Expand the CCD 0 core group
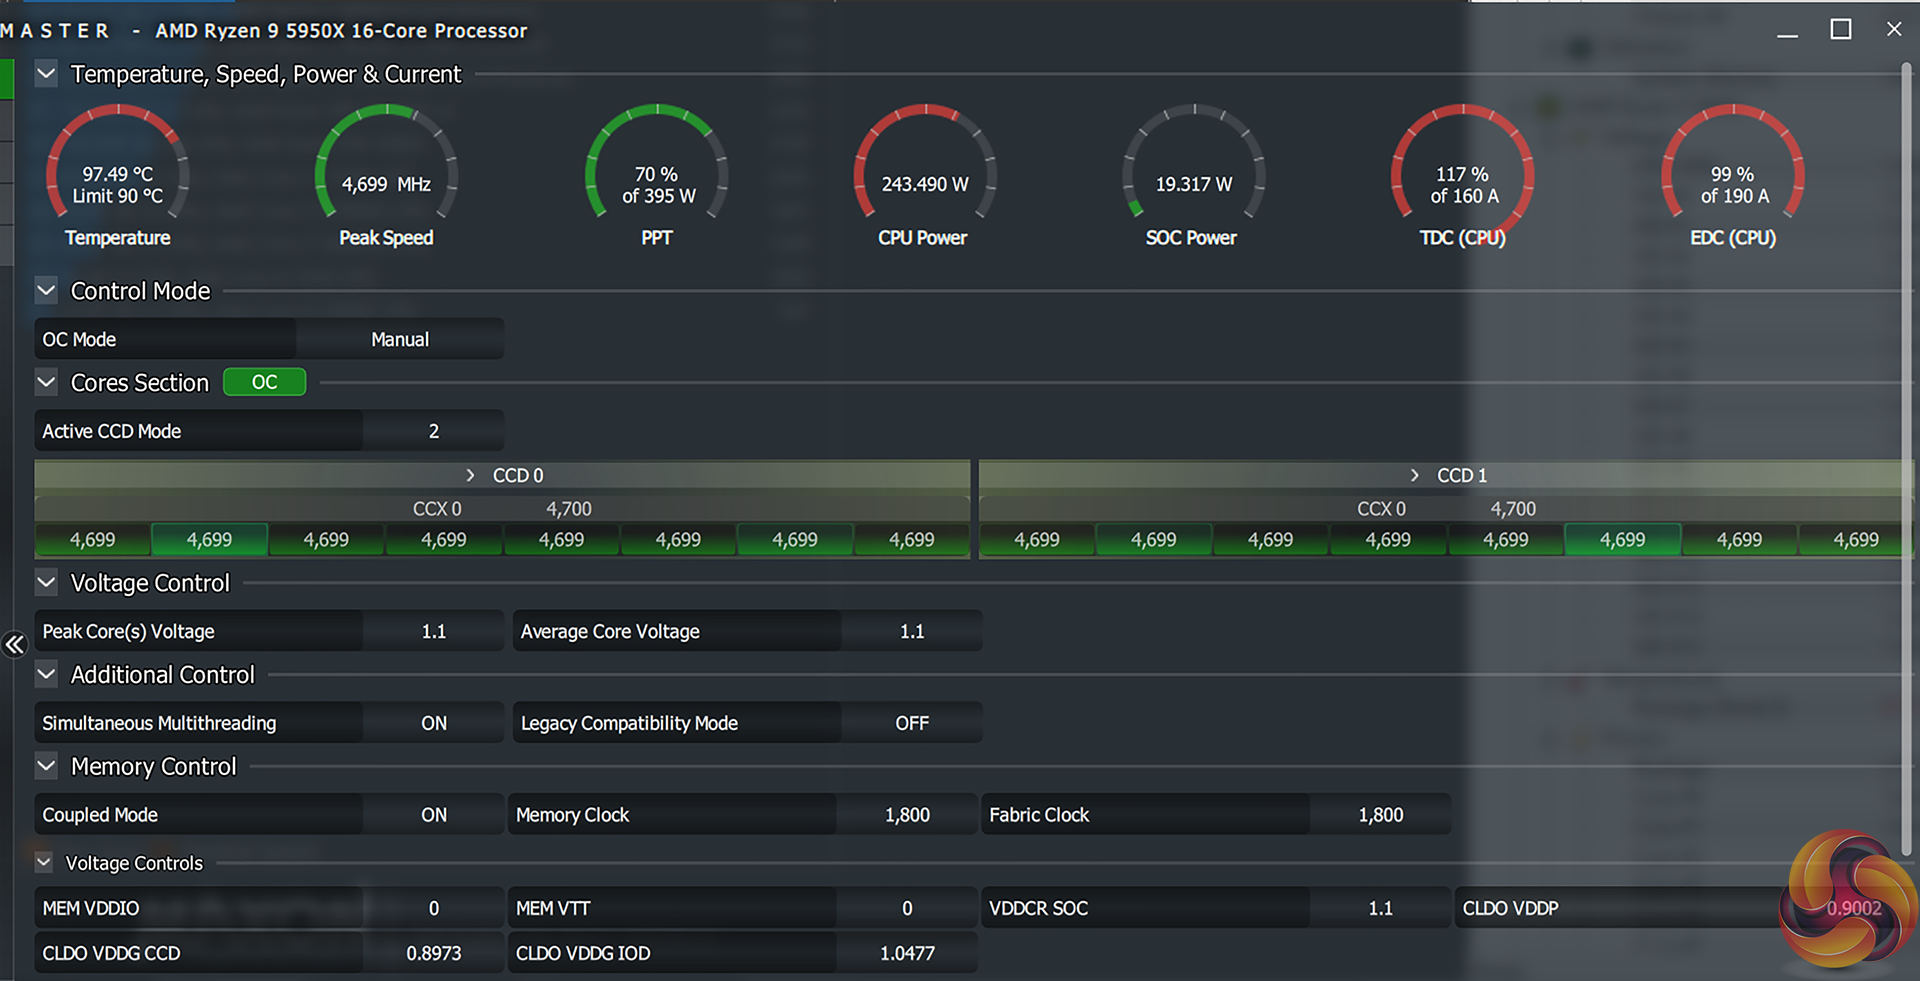 [x=470, y=475]
